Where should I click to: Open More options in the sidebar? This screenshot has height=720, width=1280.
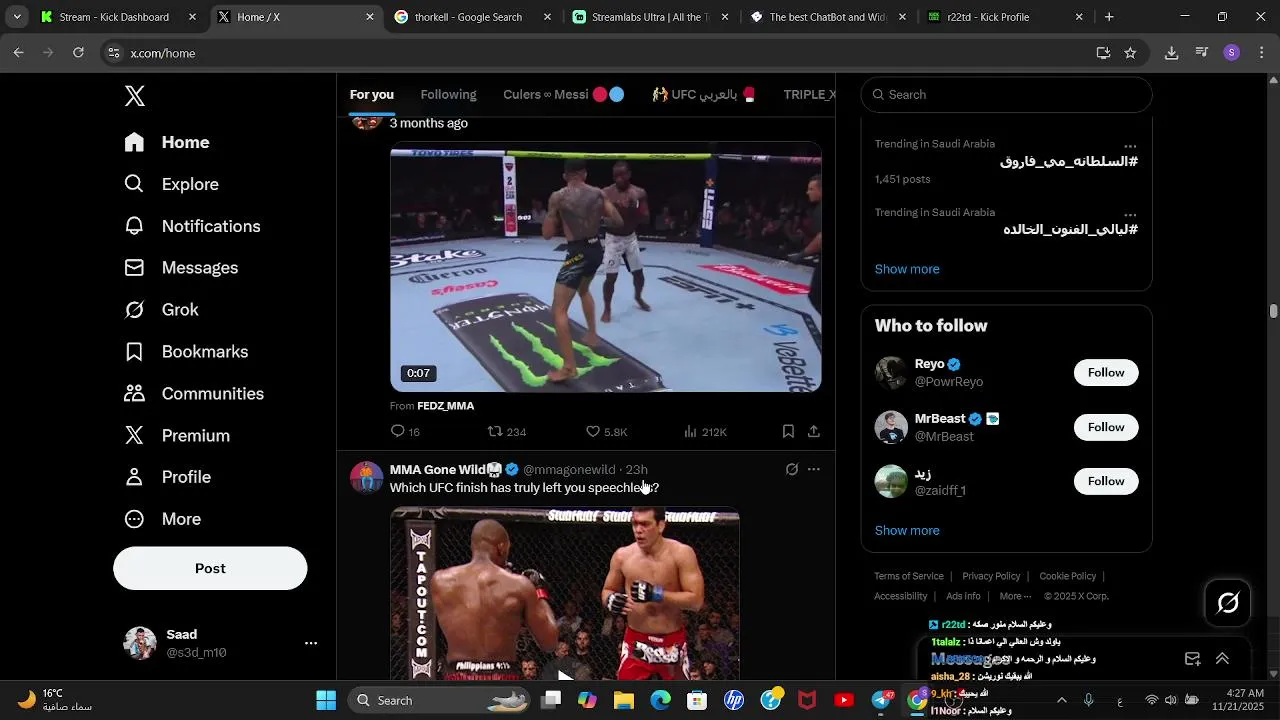pos(162,519)
